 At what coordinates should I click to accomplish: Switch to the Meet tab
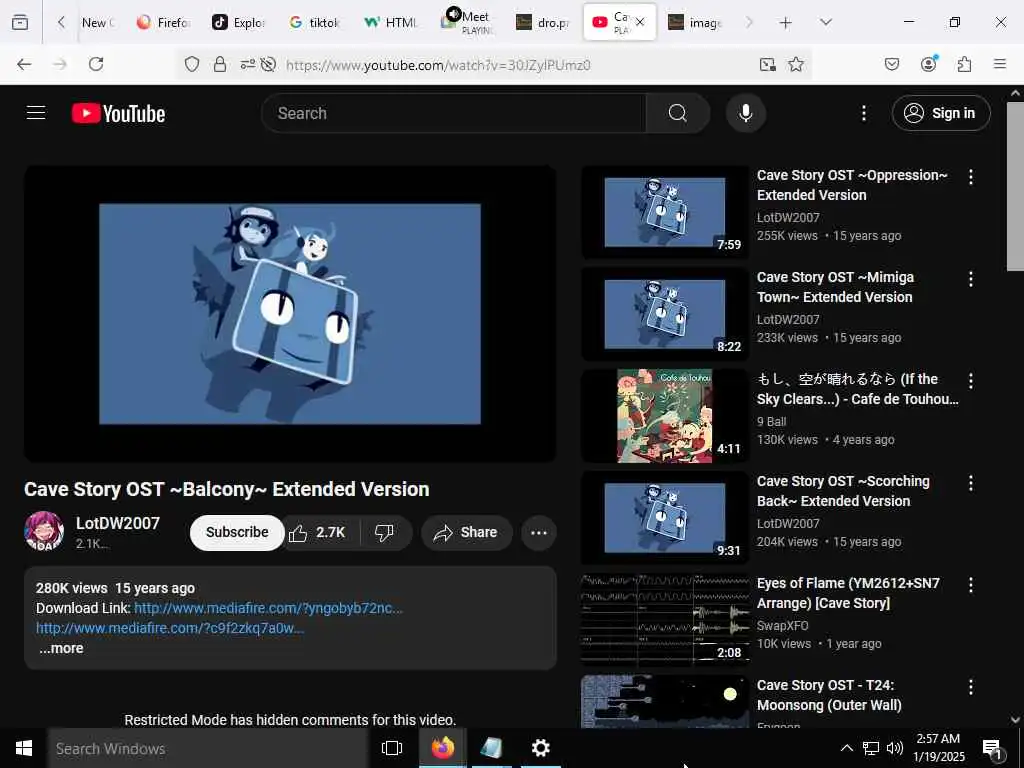pyautogui.click(x=476, y=22)
